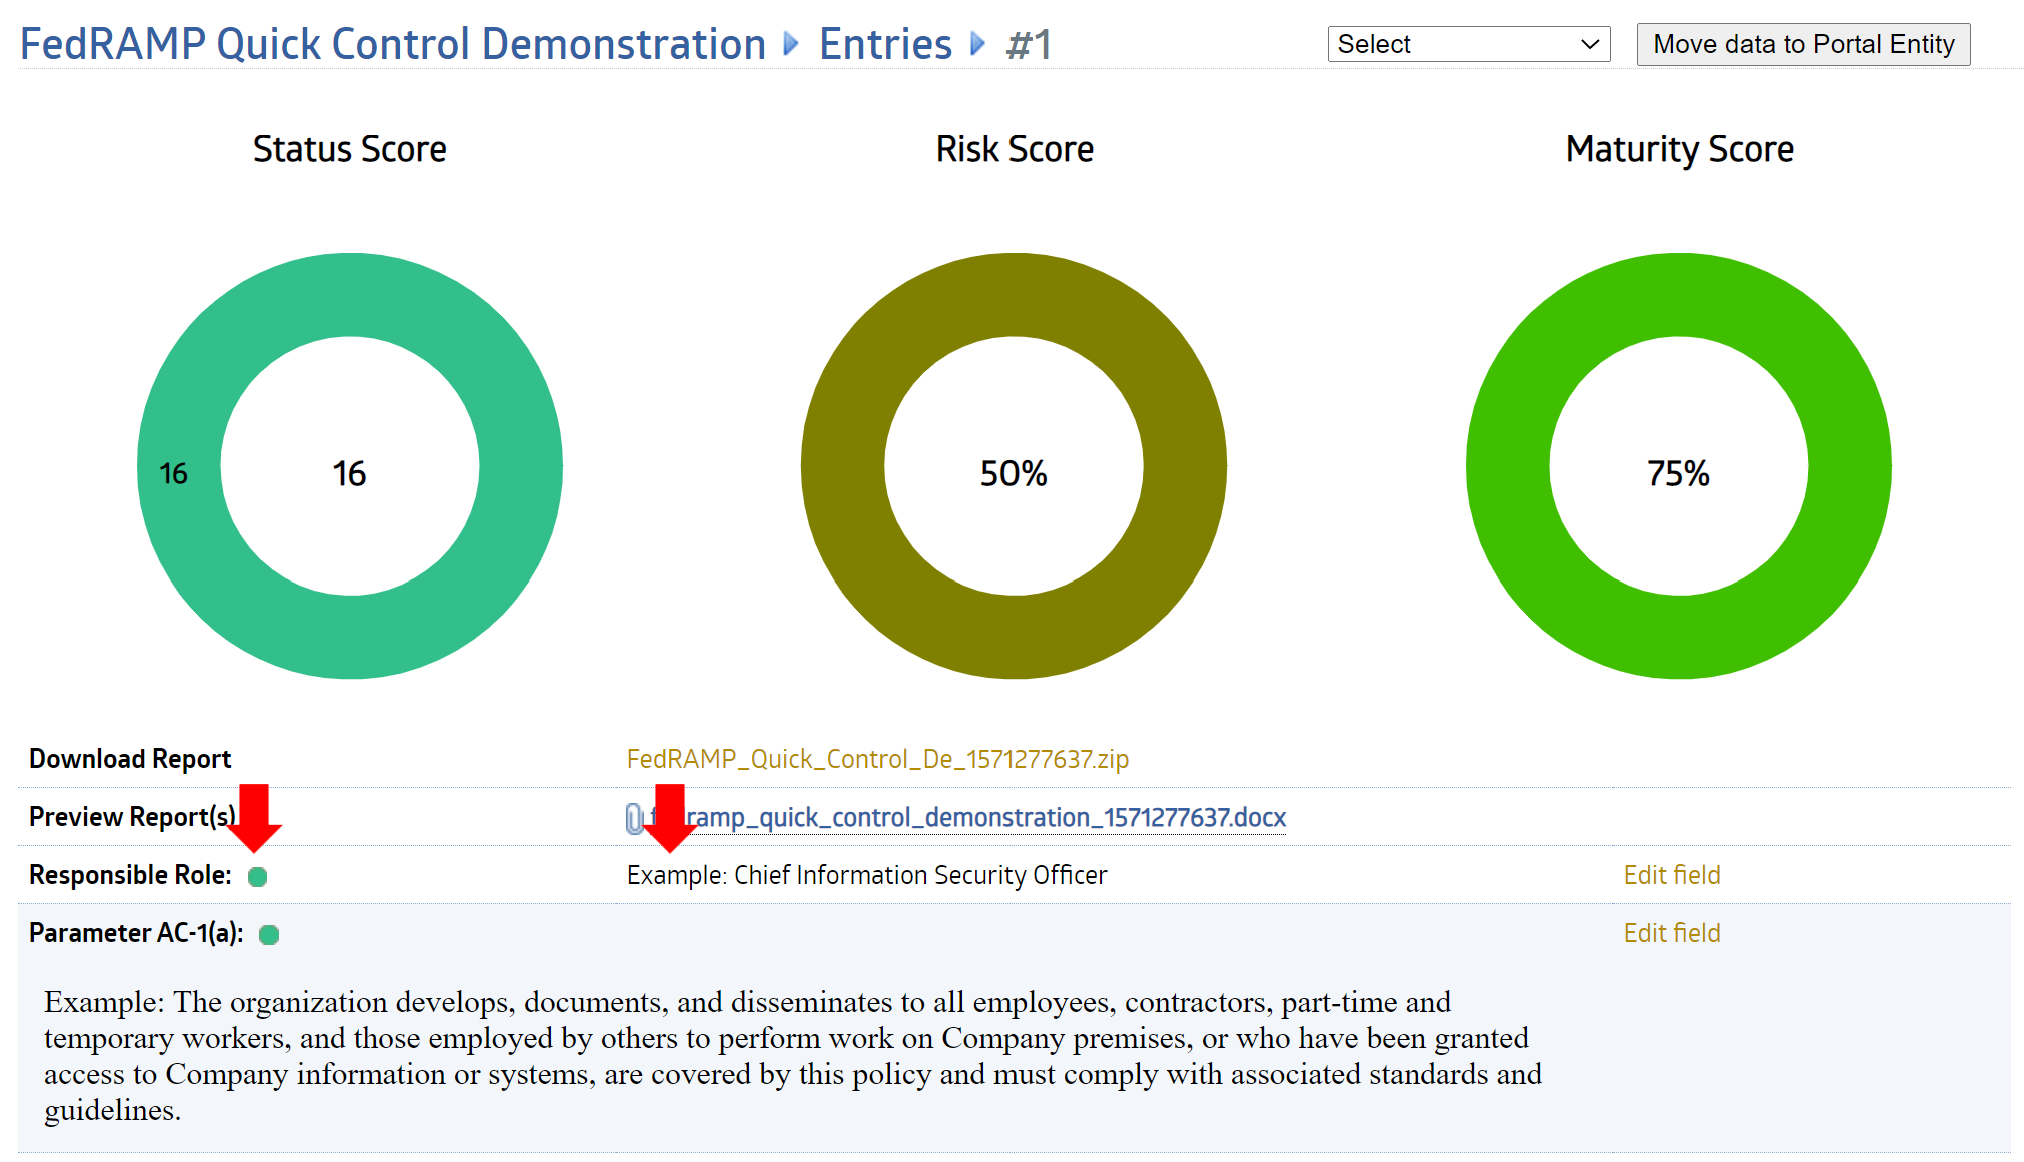2024x1162 pixels.
Task: Open the Entries breadcrumb link
Action: pos(885,44)
